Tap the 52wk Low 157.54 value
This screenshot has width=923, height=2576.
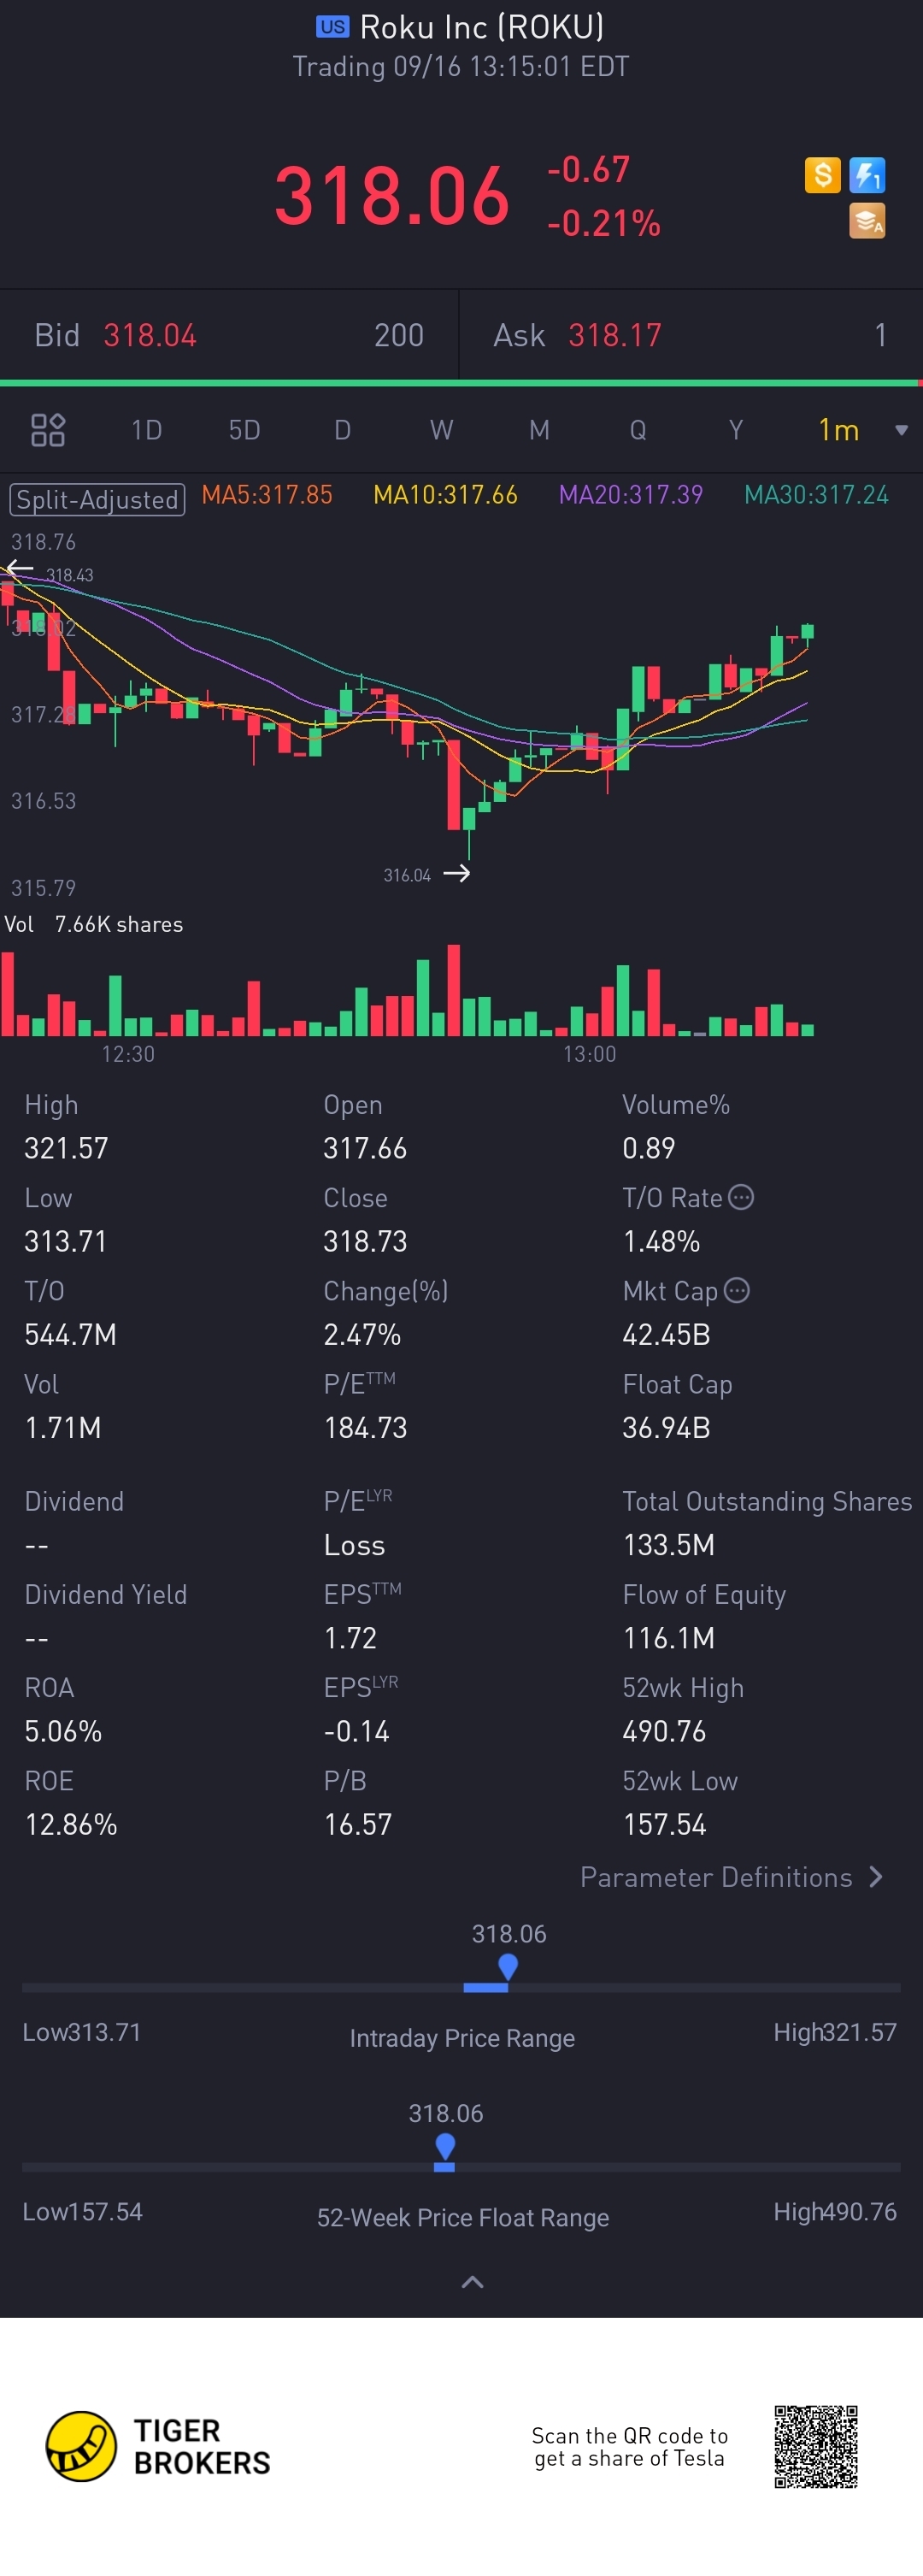coord(664,1824)
